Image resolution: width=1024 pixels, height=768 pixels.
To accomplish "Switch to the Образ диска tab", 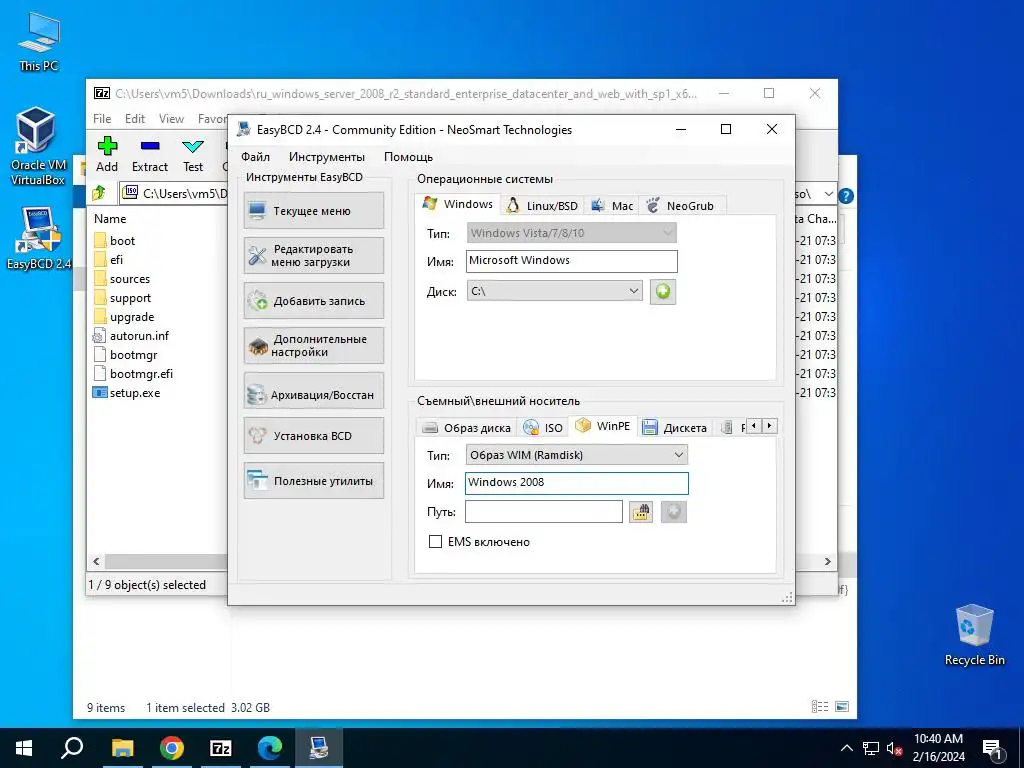I will (x=466, y=428).
